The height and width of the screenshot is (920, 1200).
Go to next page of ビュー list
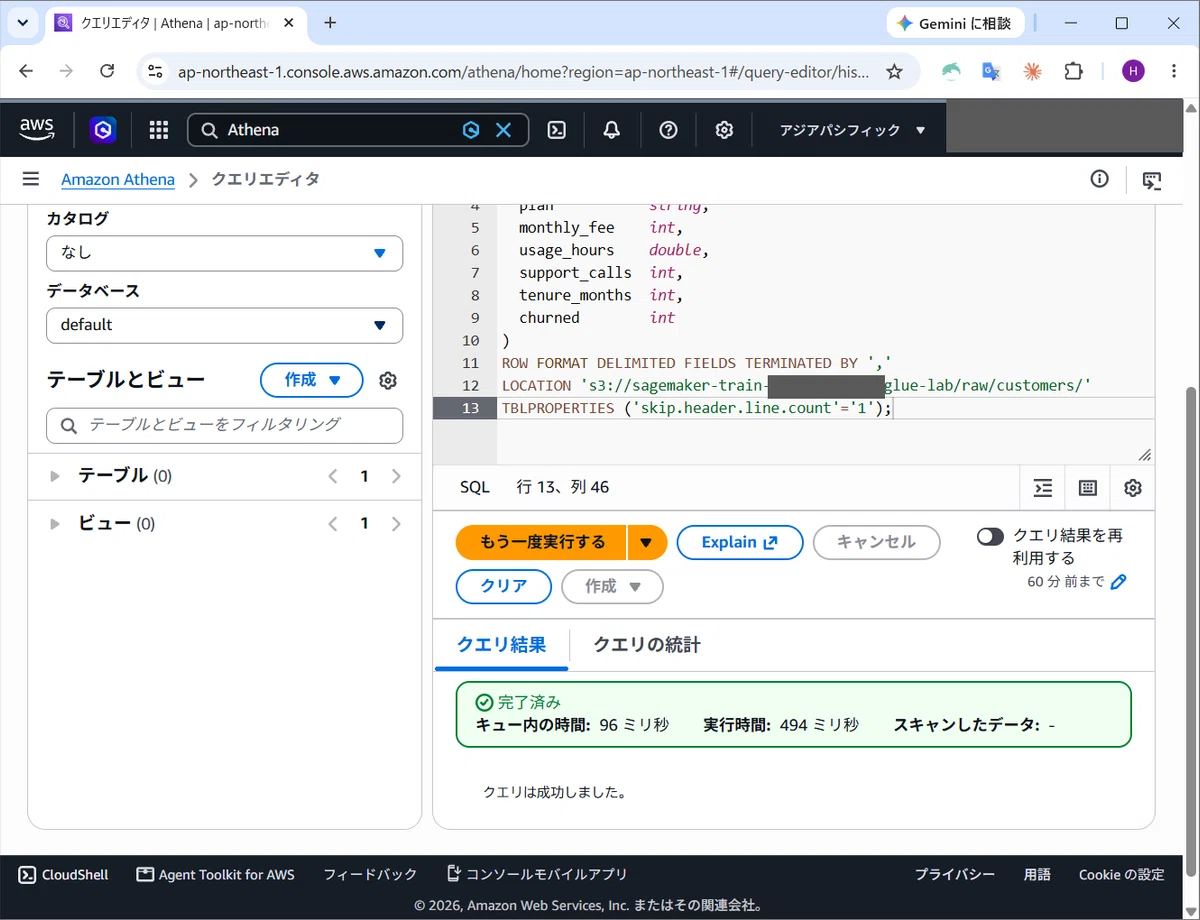(x=396, y=524)
